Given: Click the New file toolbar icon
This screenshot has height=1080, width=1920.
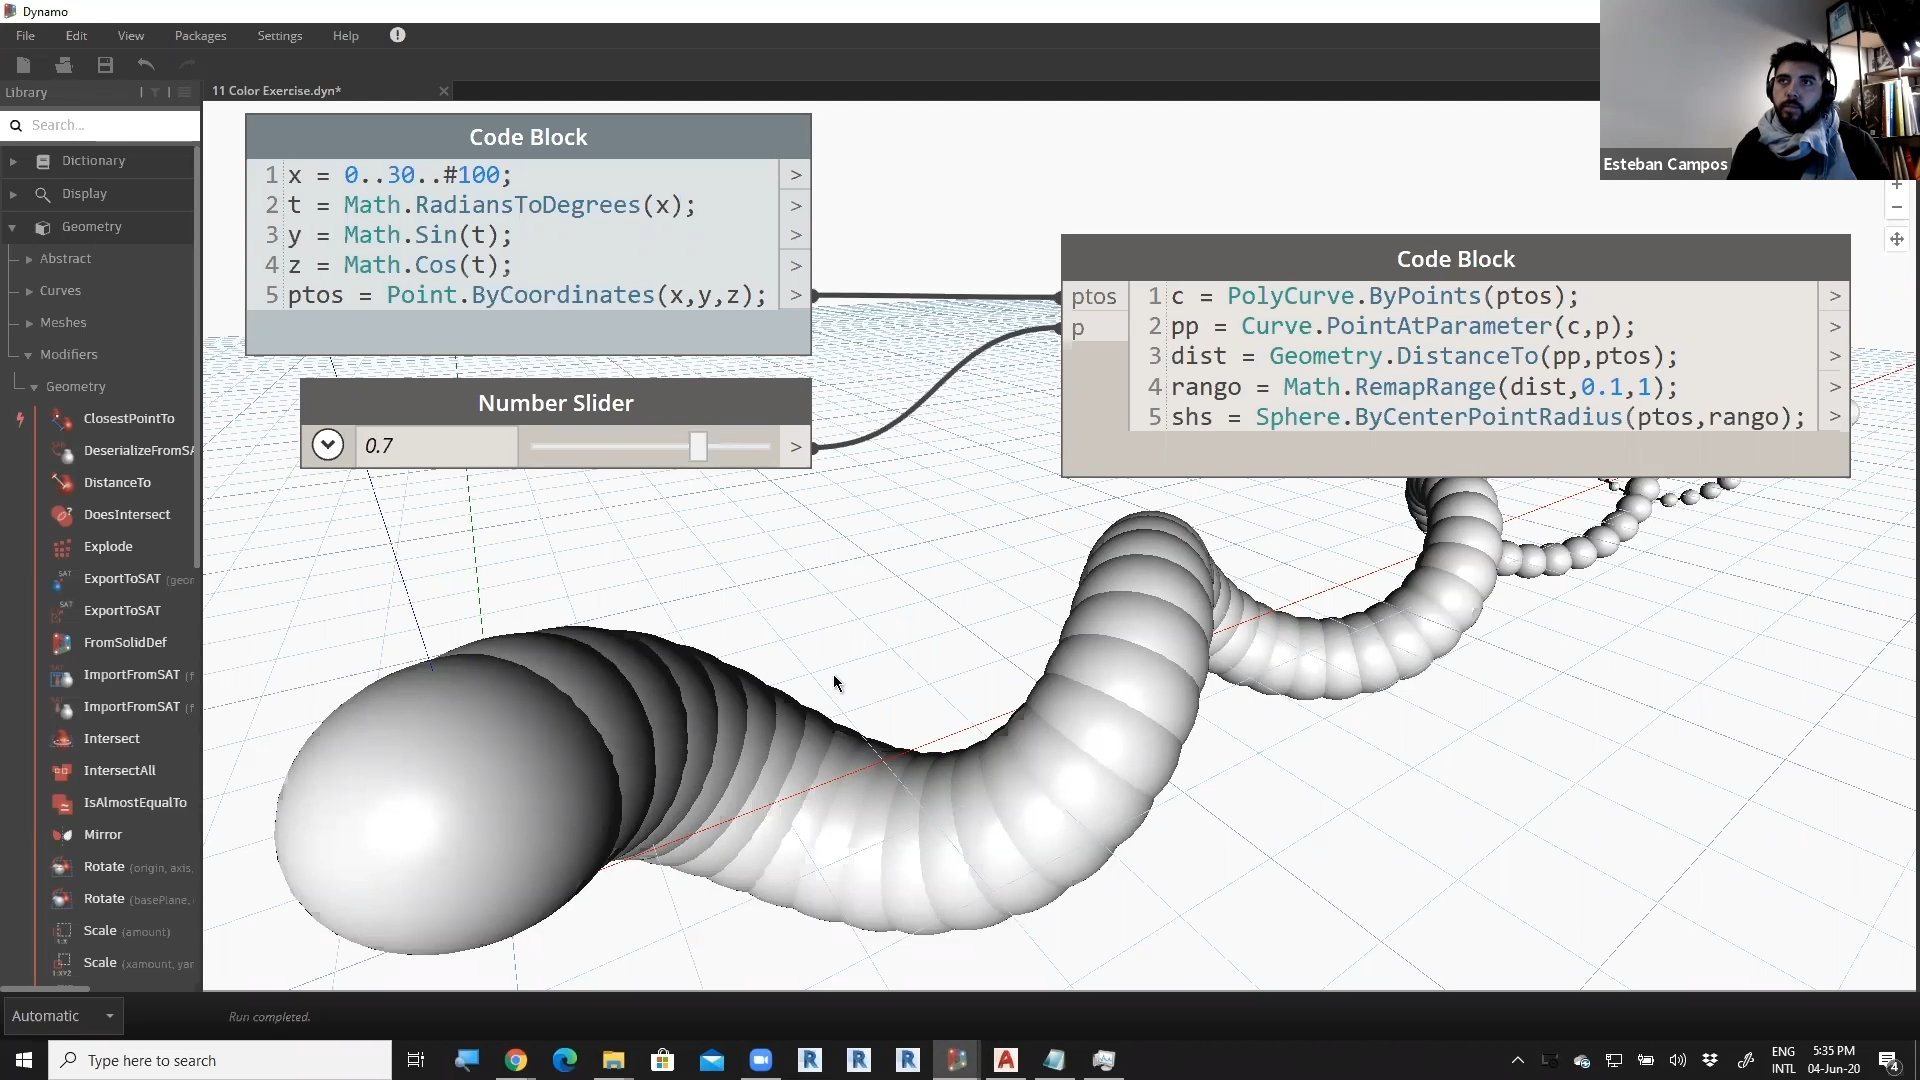Looking at the screenshot, I should click(23, 65).
